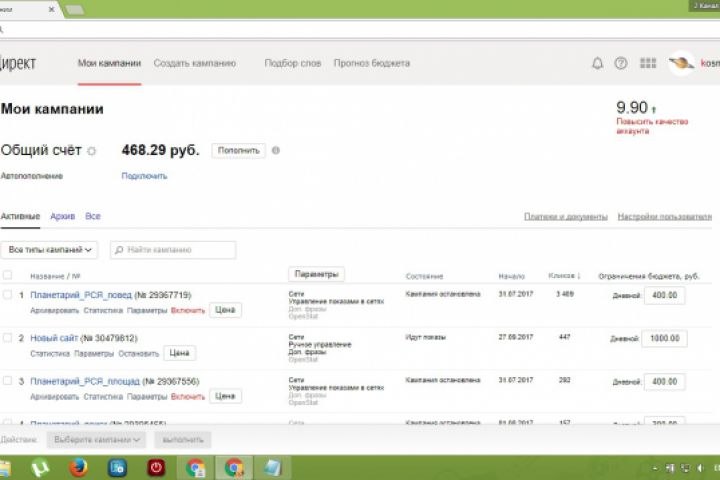Screen dimensions: 720x480
Task: Click the magnifier icon in campaign search
Action: [119, 250]
